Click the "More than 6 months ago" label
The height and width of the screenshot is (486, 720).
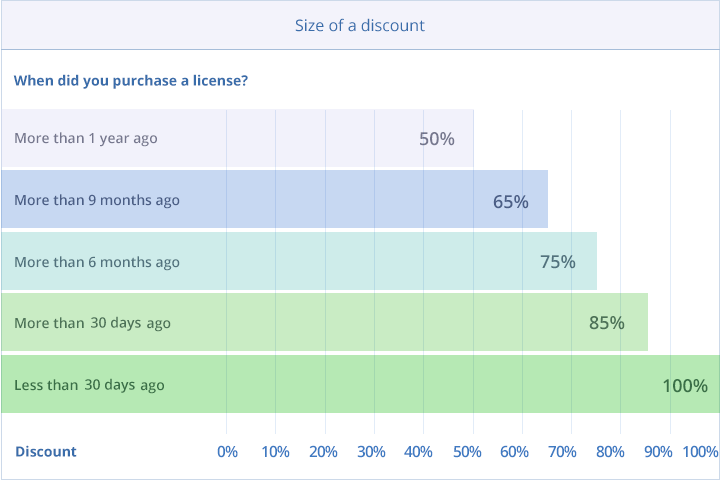click(97, 262)
